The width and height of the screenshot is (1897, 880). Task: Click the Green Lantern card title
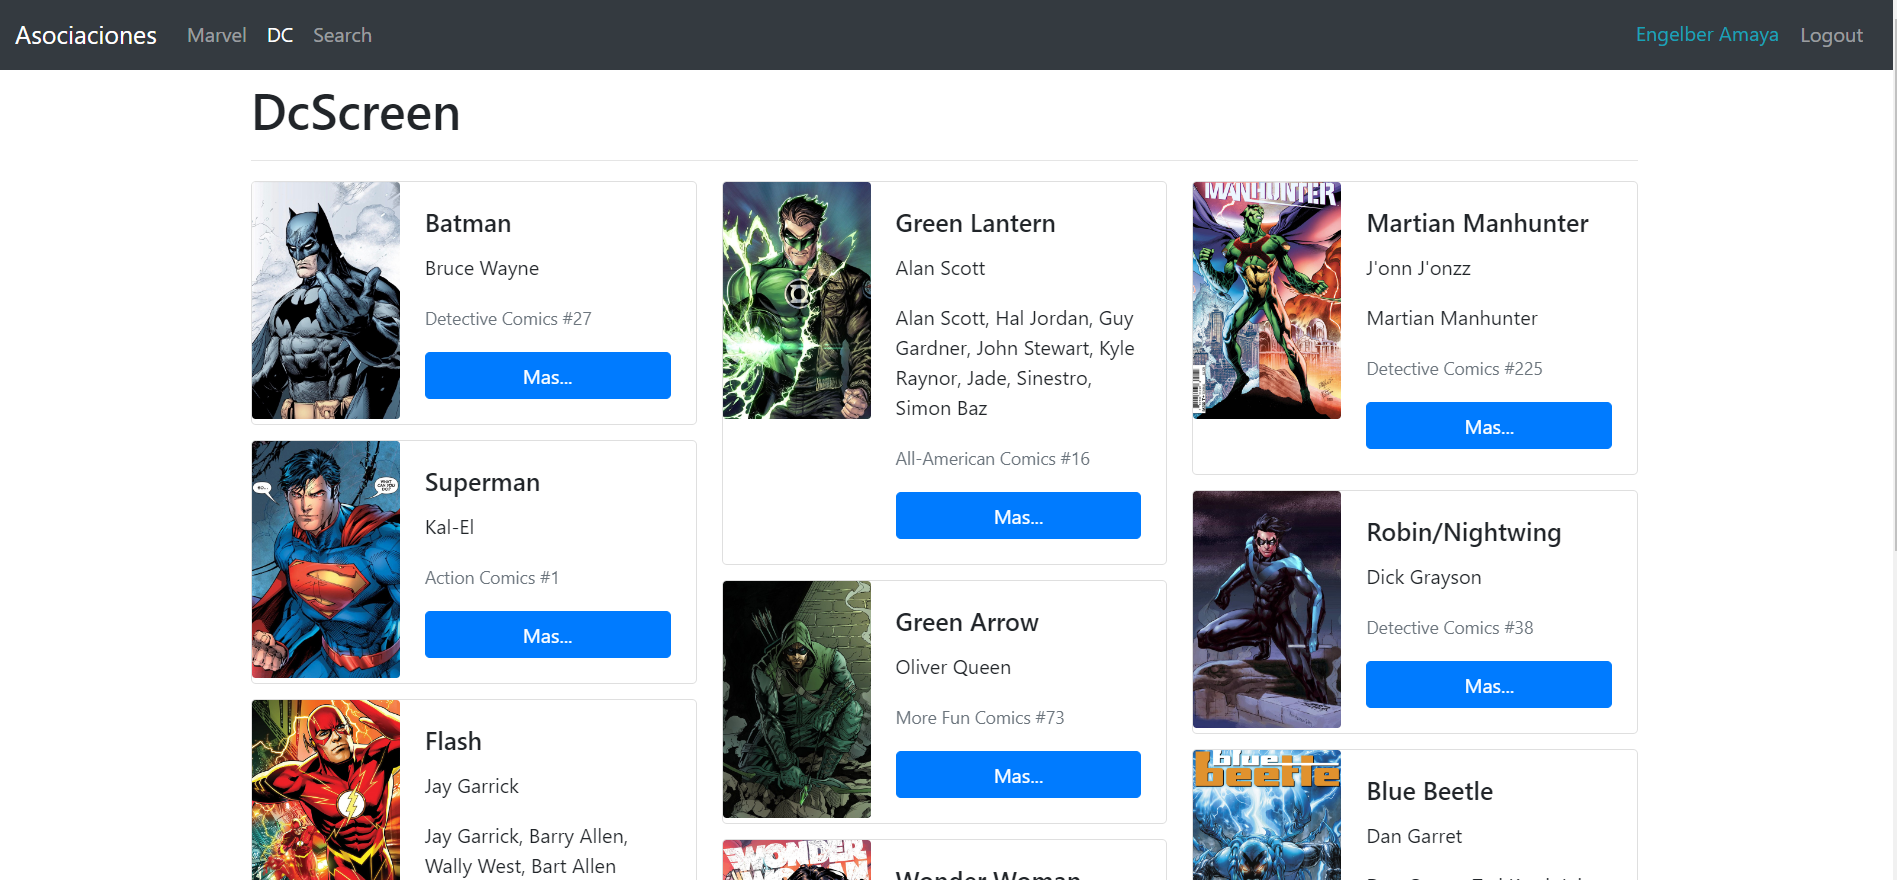click(975, 223)
